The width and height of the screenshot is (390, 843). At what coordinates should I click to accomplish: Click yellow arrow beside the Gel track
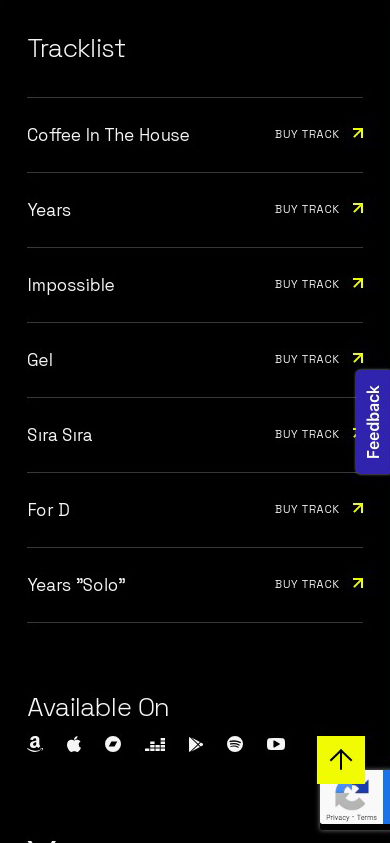click(x=358, y=358)
